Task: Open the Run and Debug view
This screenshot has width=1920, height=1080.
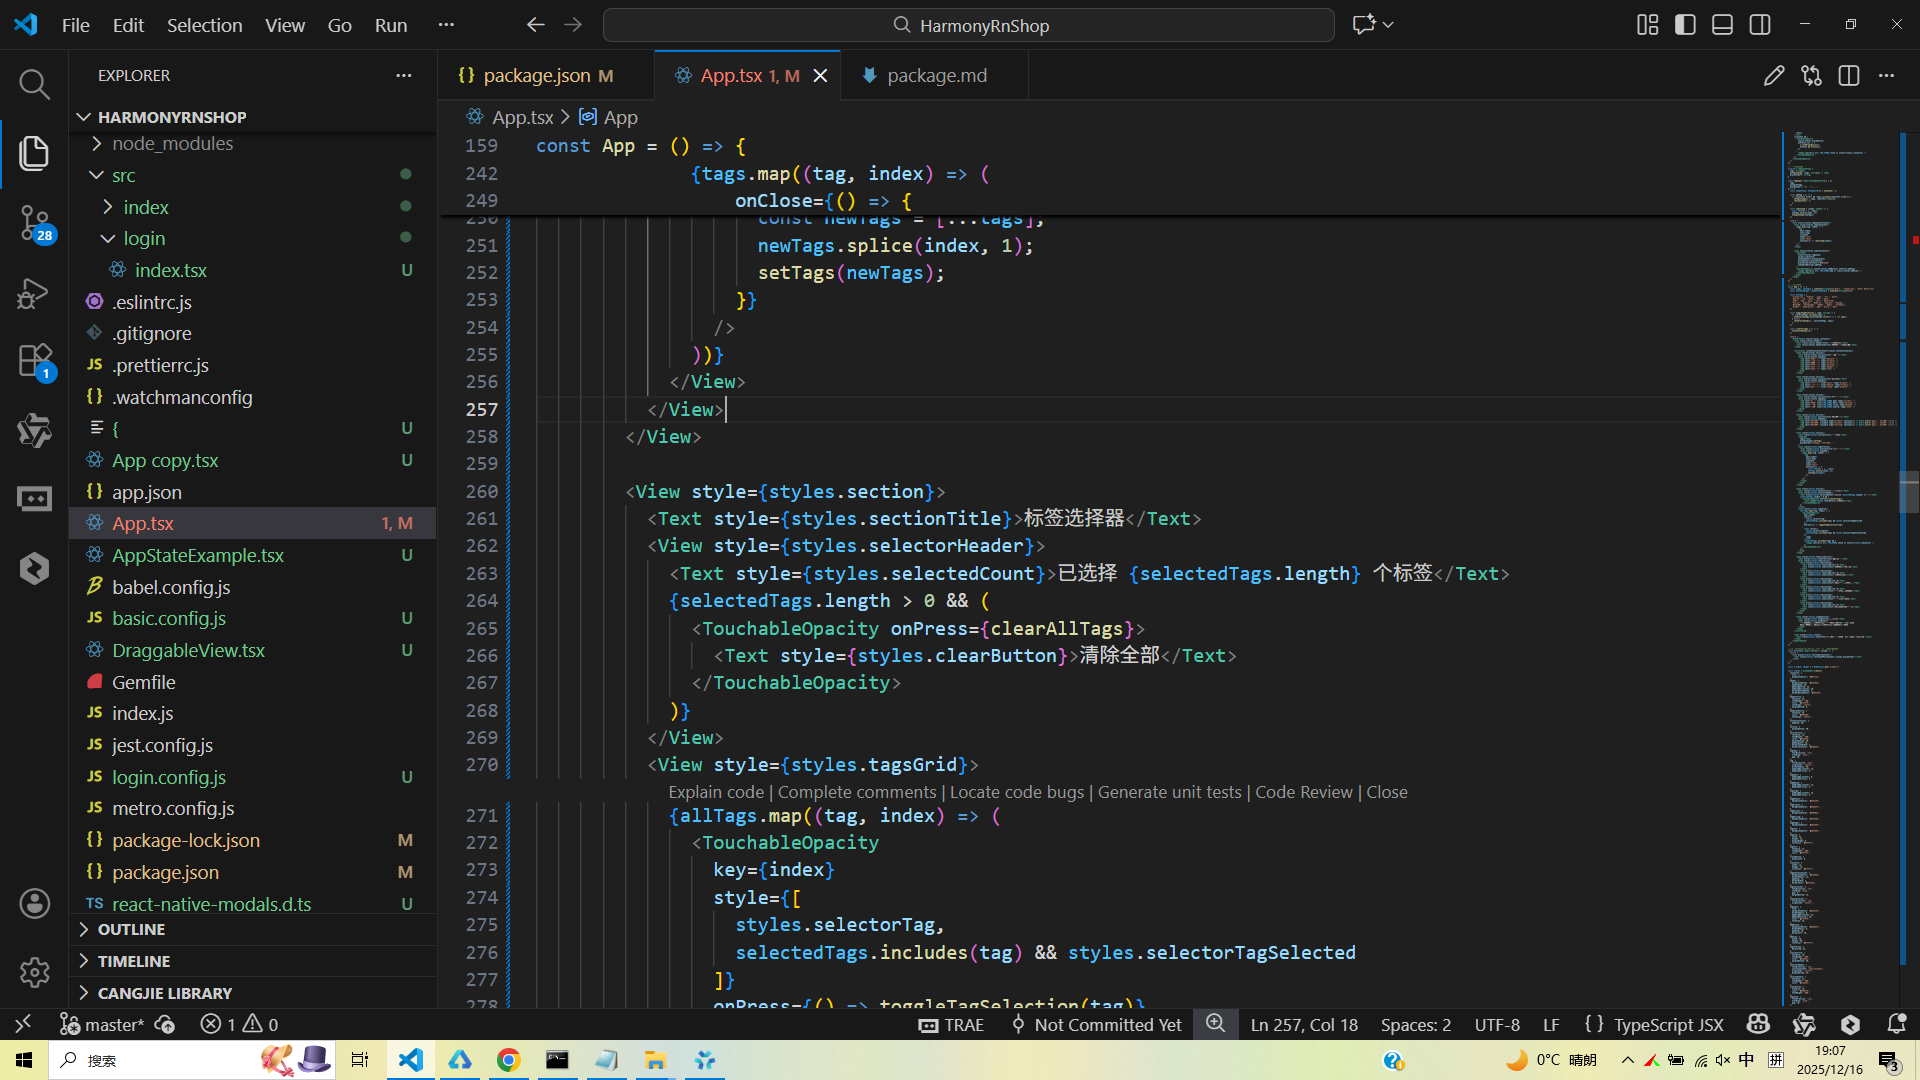Action: point(34,293)
